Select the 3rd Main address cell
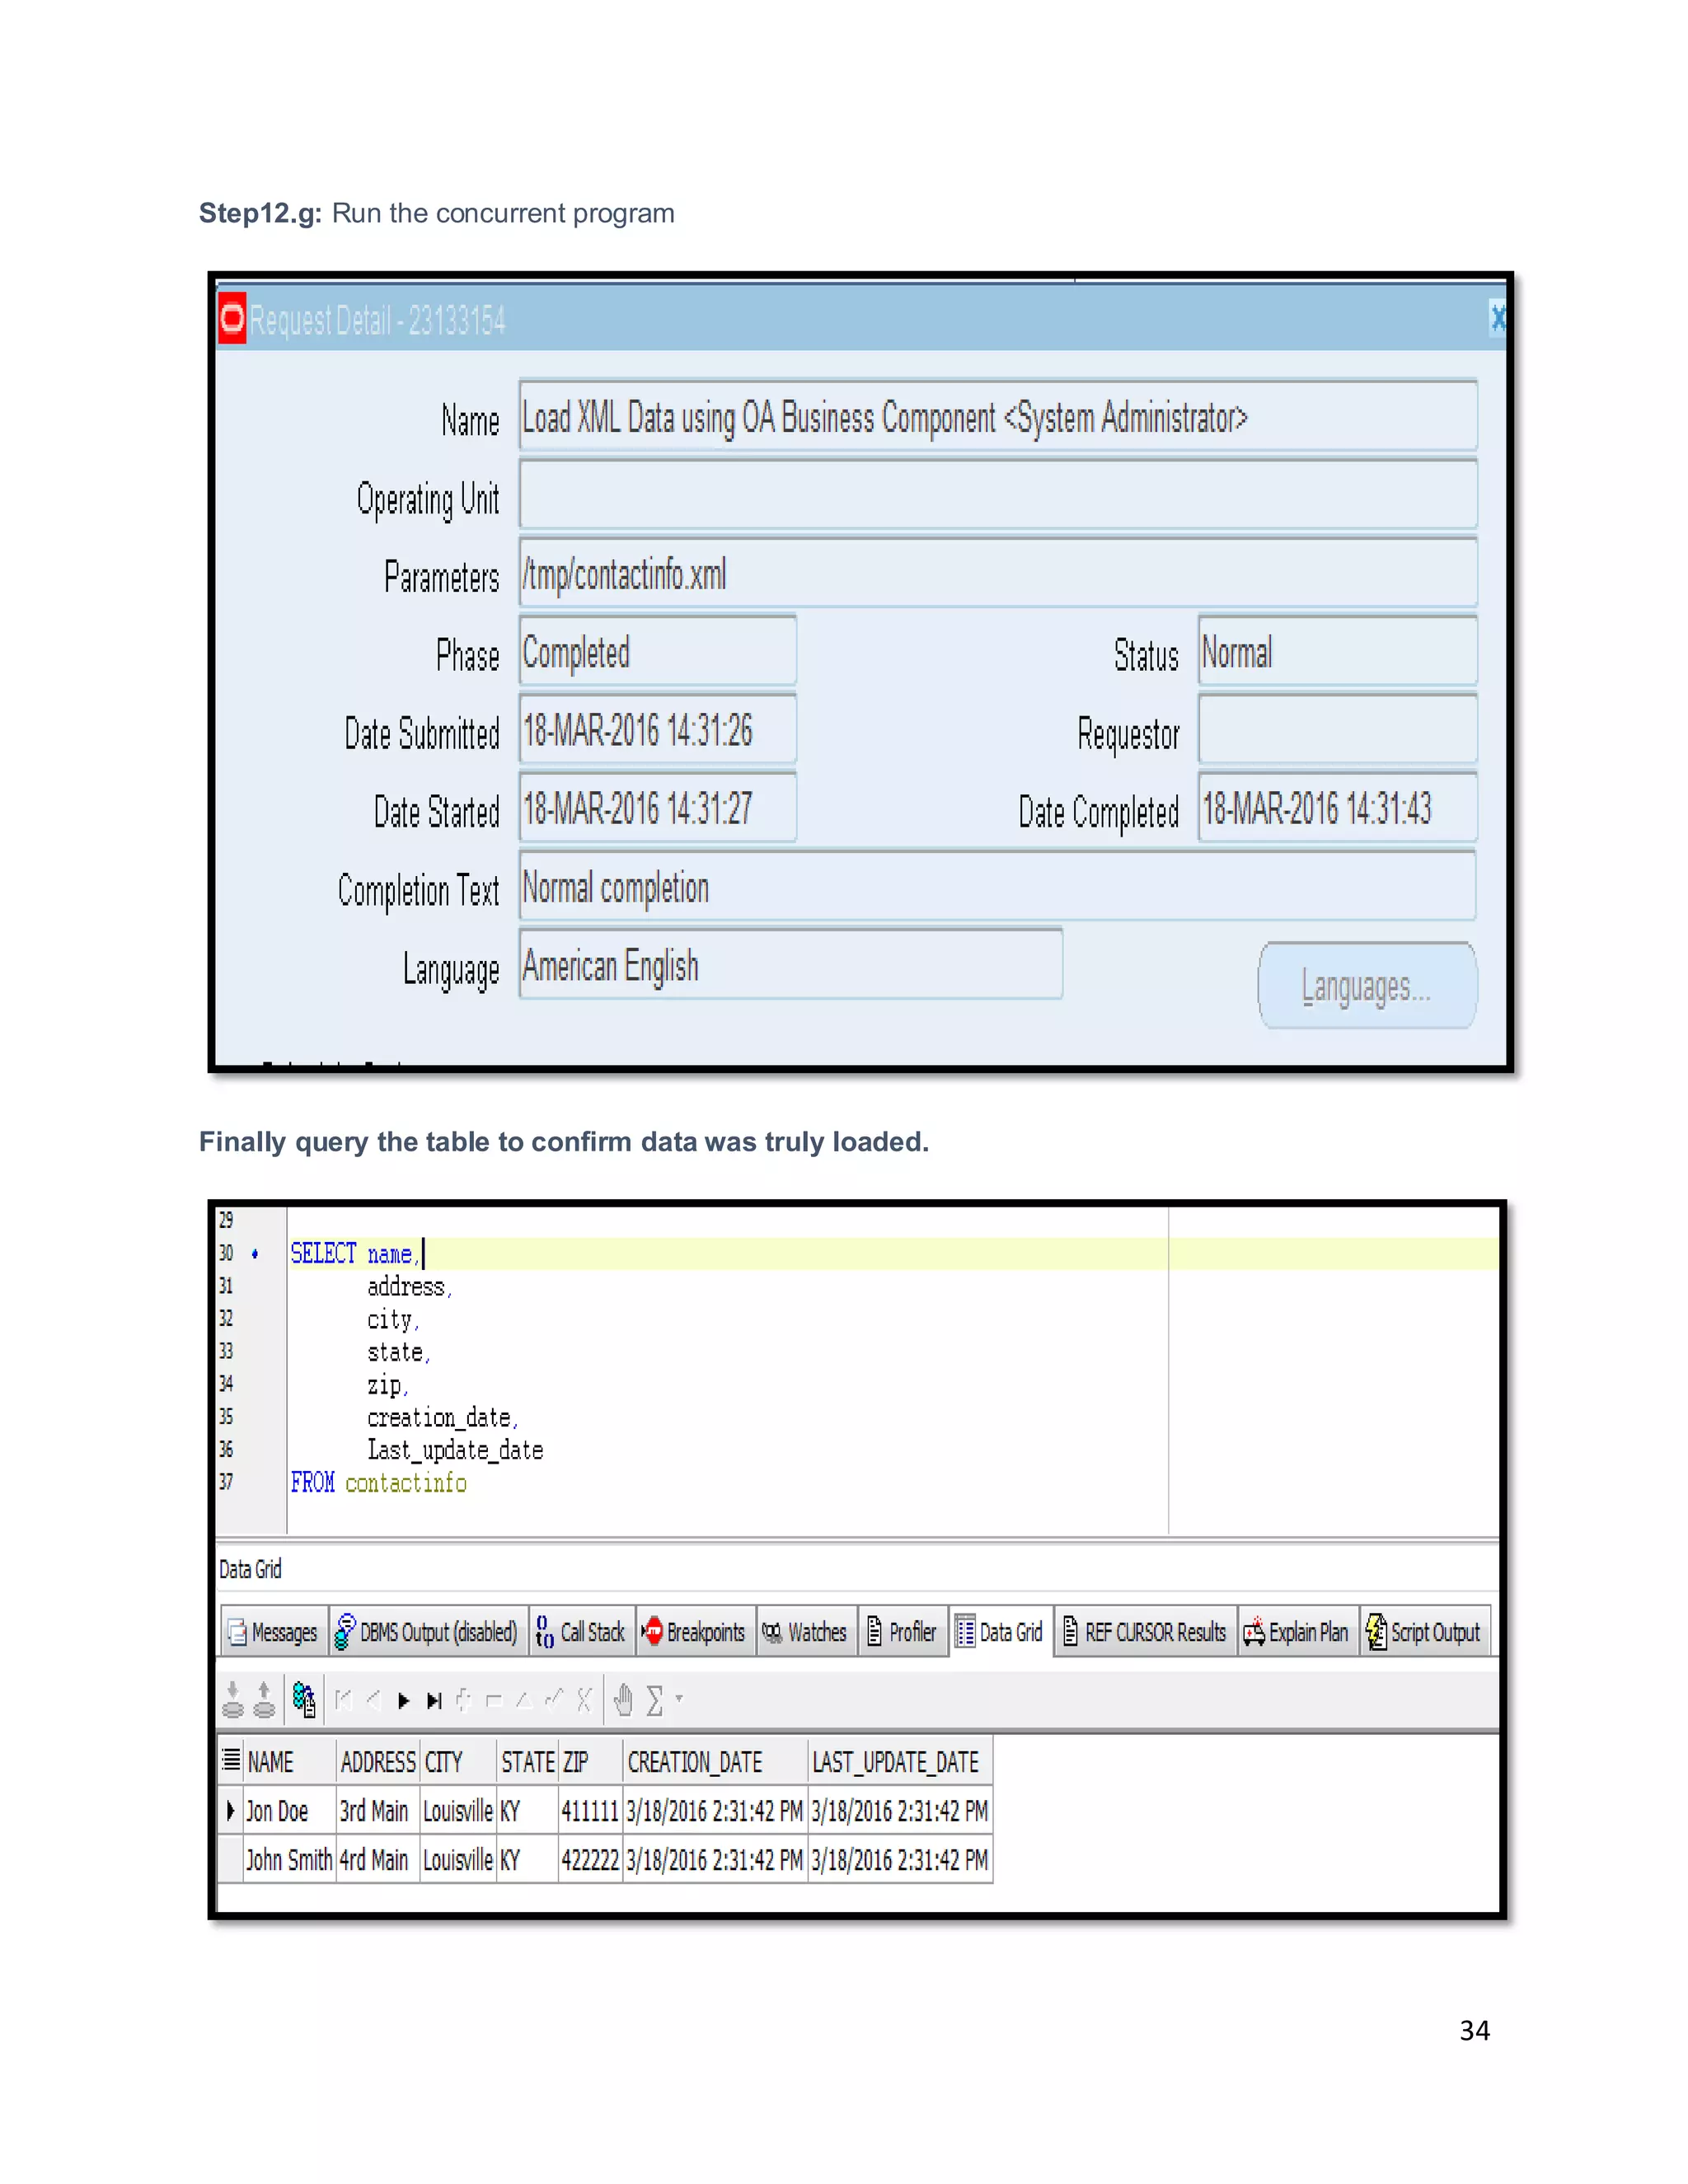The height and width of the screenshot is (2184, 1688). point(378,1810)
